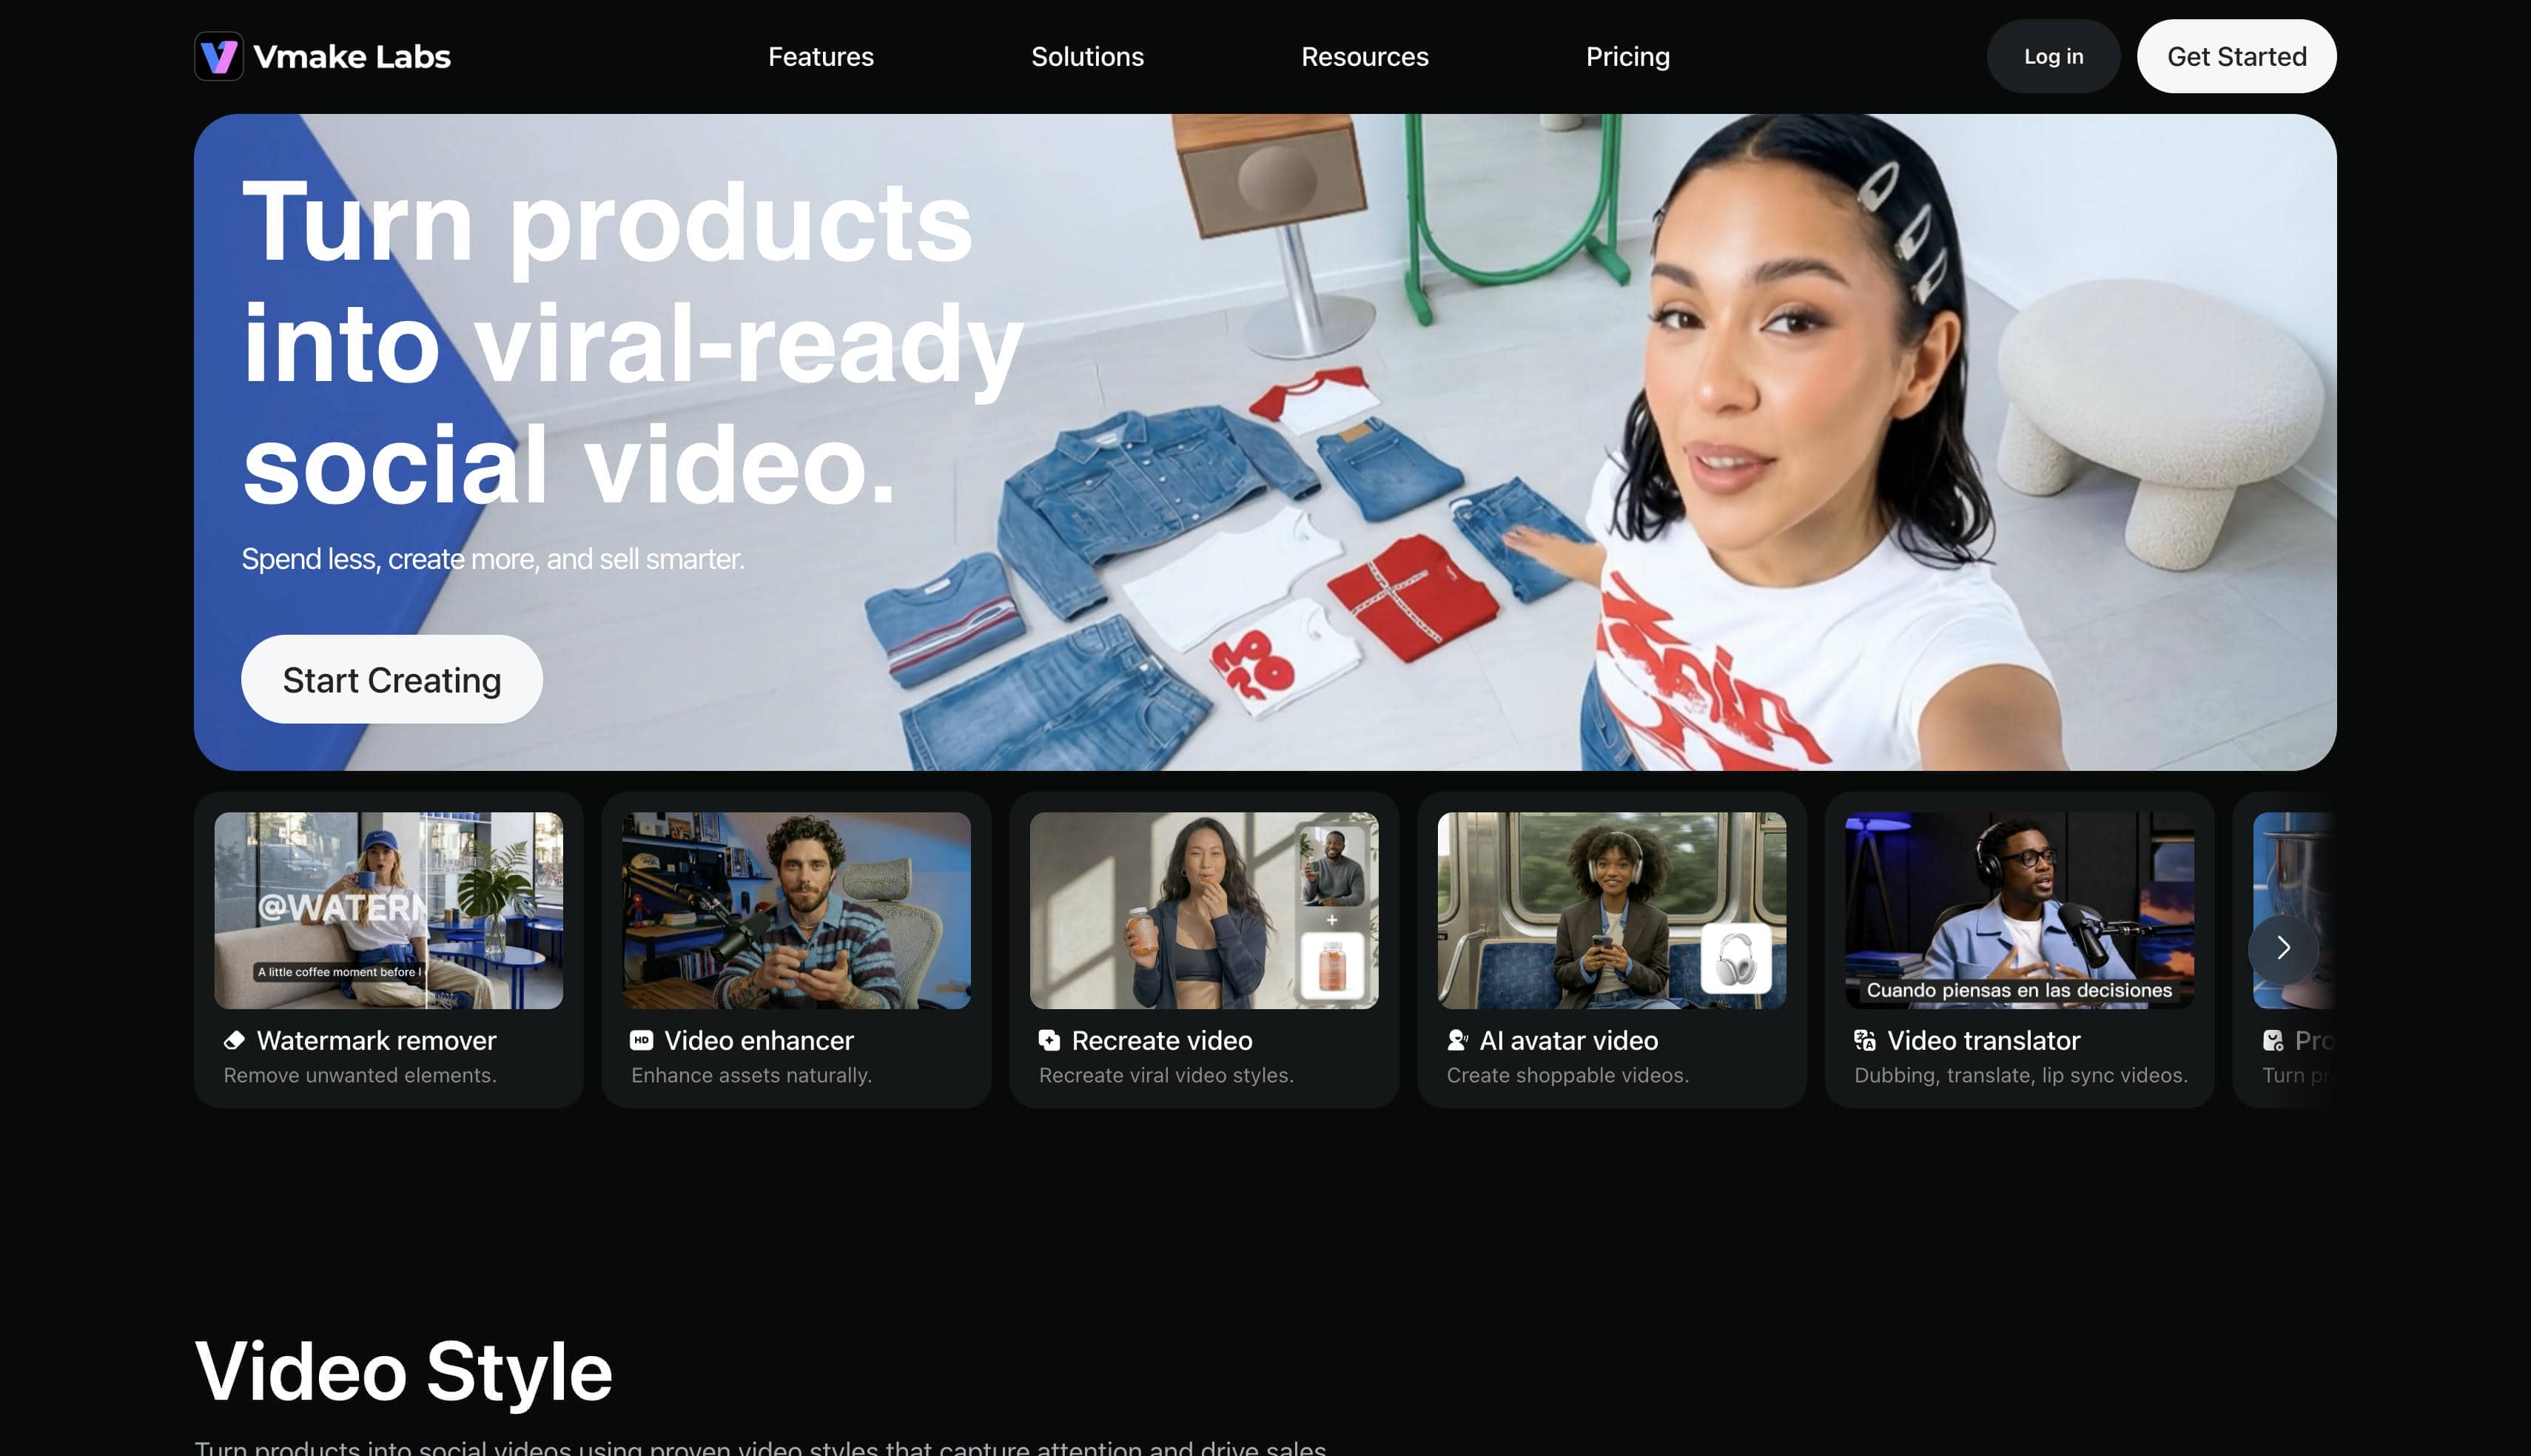Go to the Pricing page

[x=1627, y=57]
